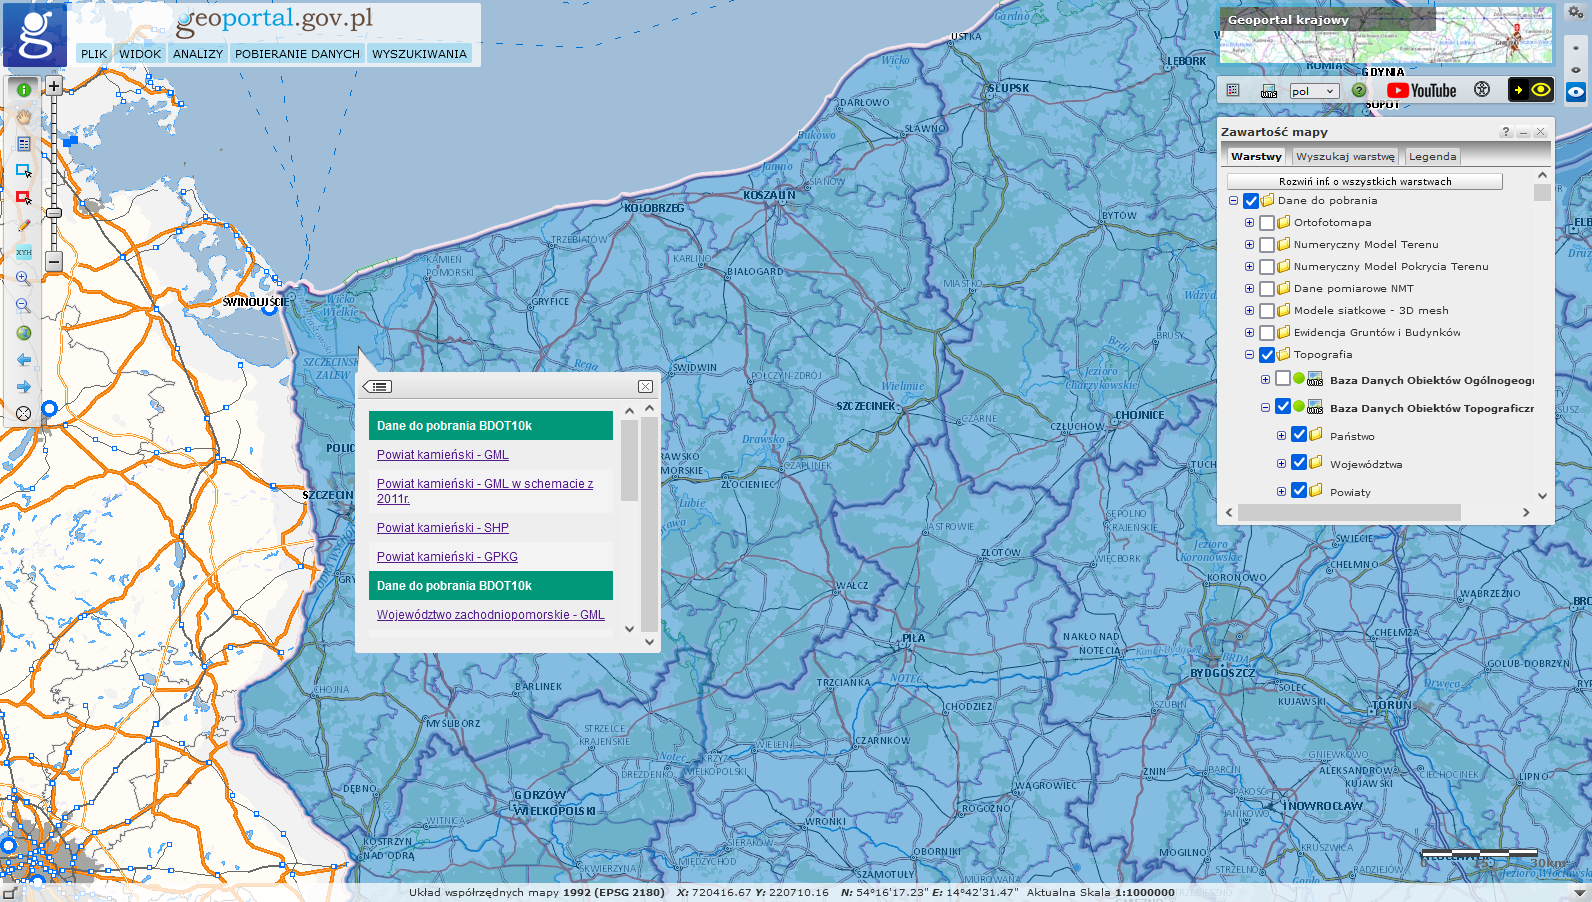Click the globe full extent icon
This screenshot has height=902, width=1592.
pyautogui.click(x=24, y=333)
